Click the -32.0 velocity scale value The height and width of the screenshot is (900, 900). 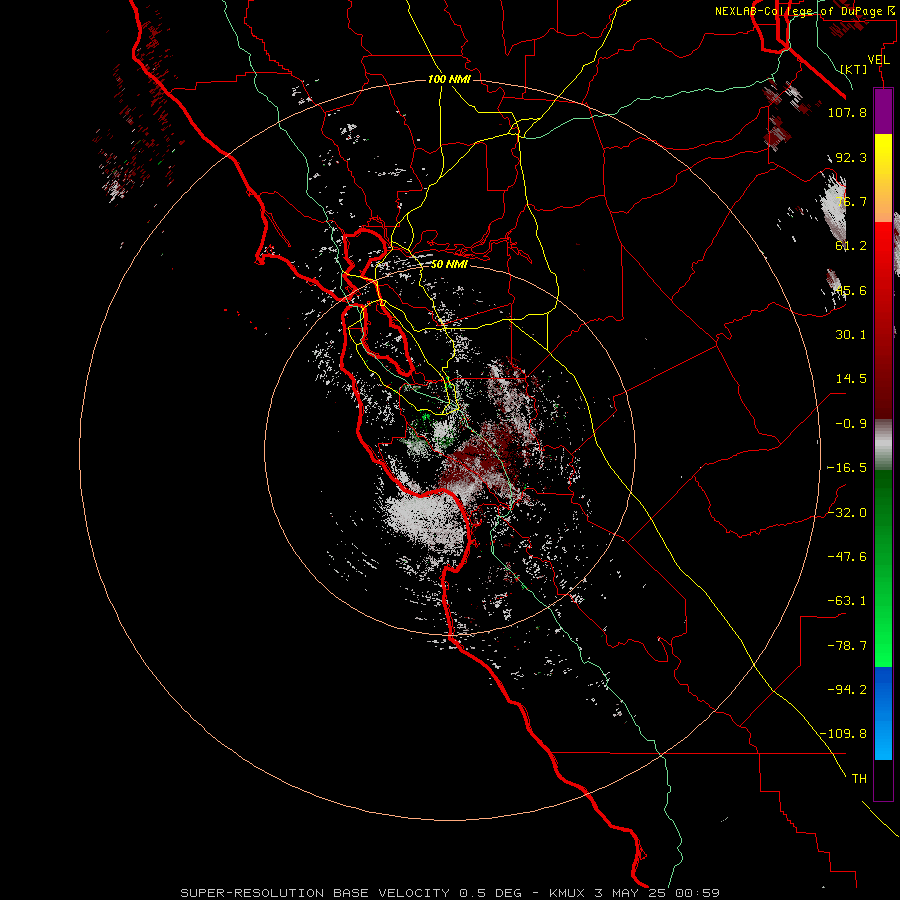pos(847,513)
